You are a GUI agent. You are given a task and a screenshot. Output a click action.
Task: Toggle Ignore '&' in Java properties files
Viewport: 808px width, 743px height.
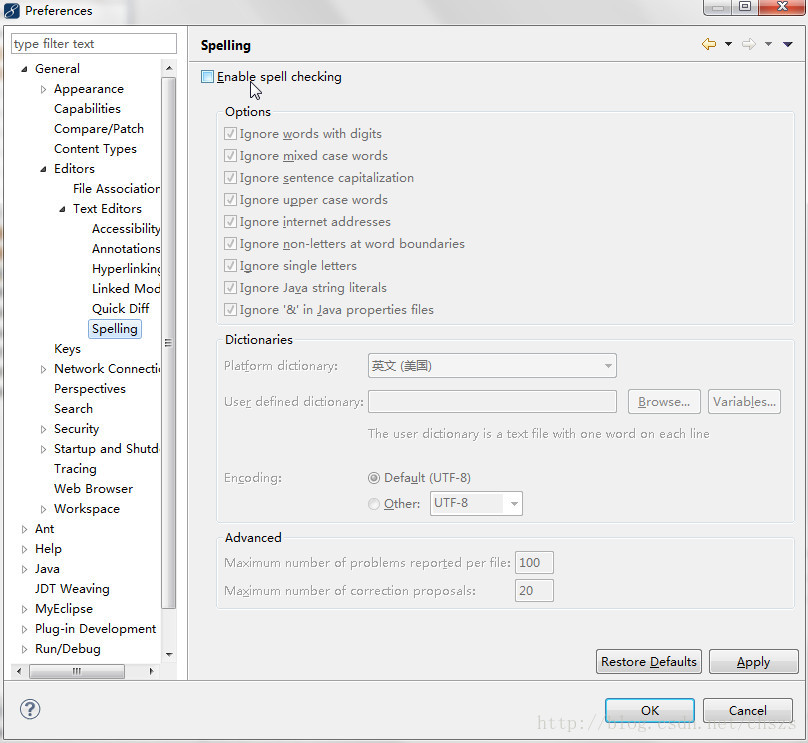pos(230,310)
